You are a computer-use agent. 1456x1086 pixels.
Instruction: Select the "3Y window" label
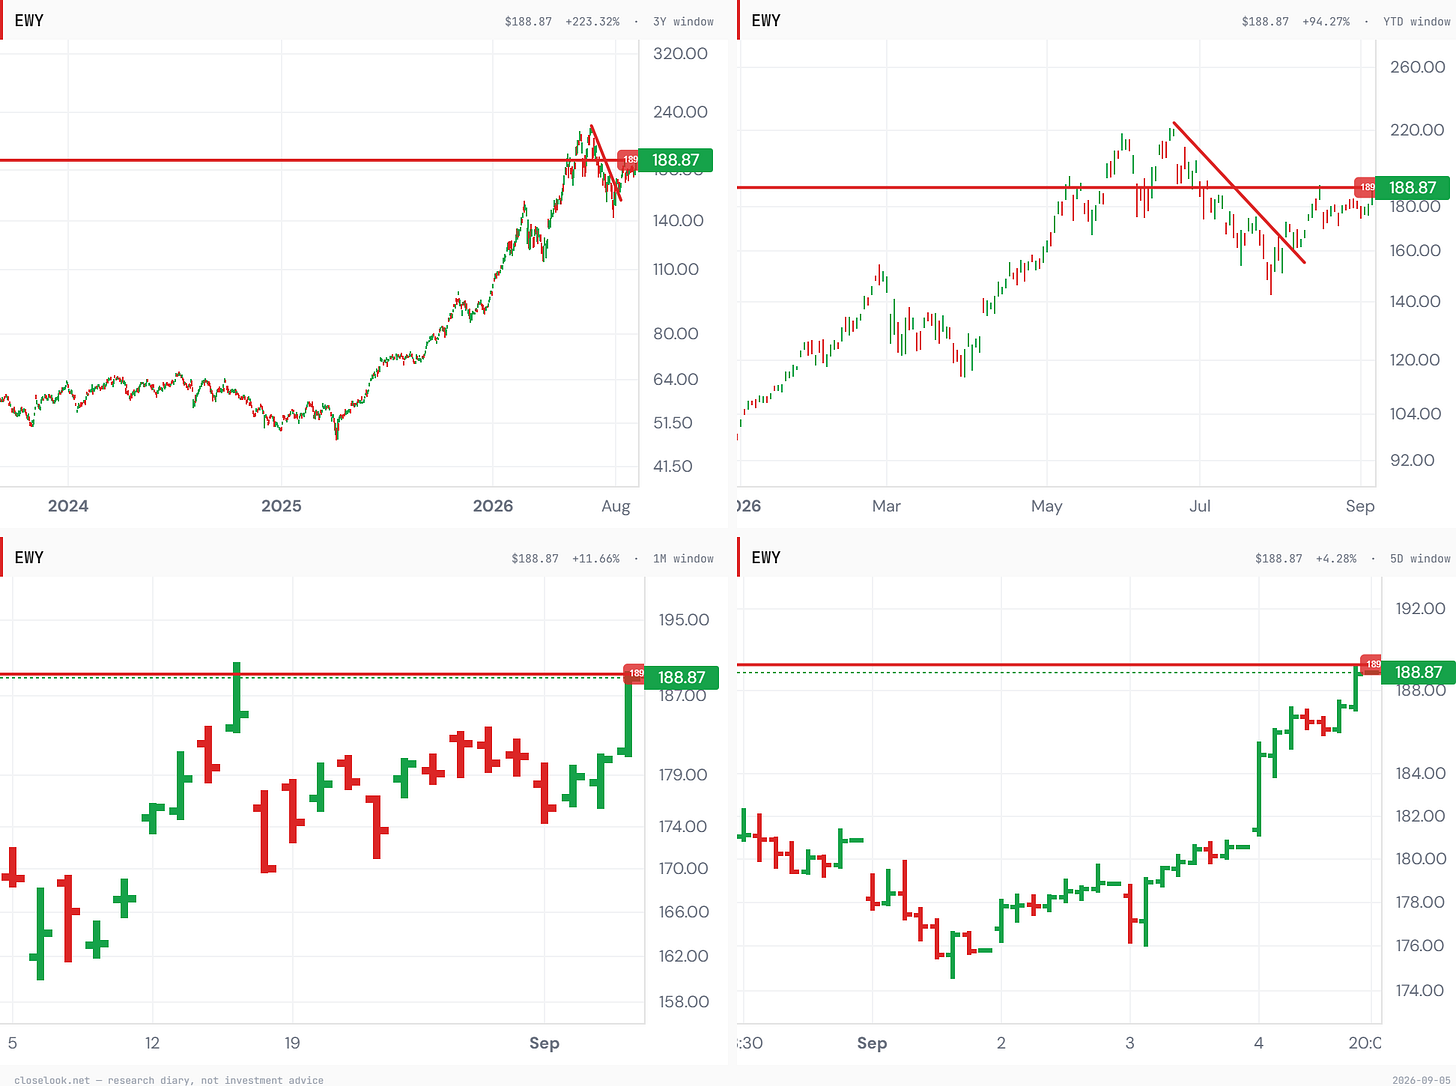pyautogui.click(x=684, y=21)
